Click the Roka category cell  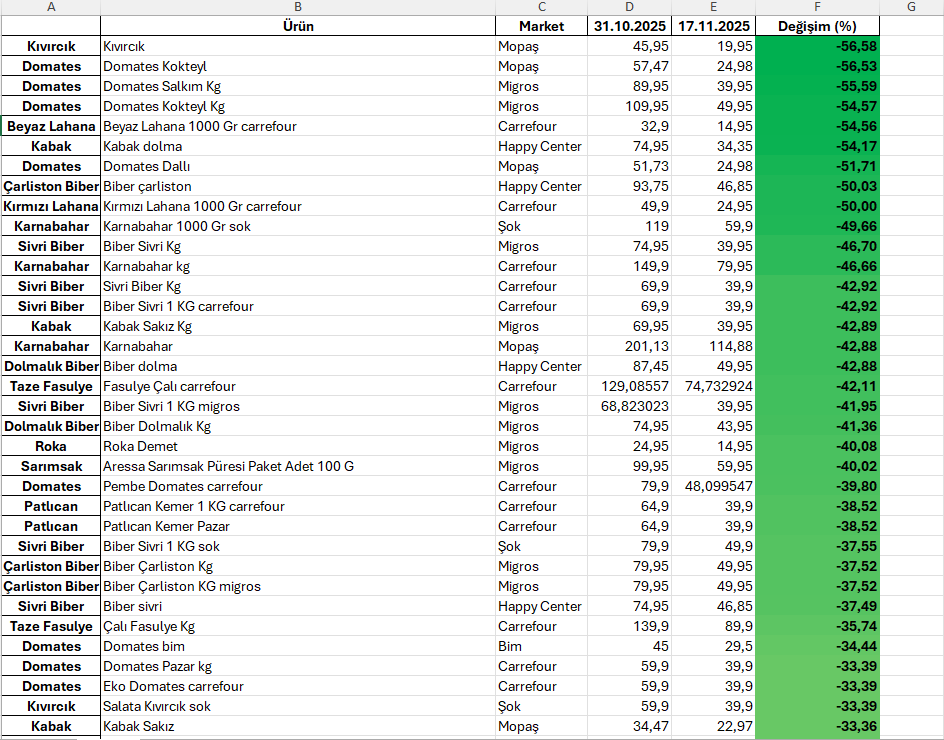pyautogui.click(x=51, y=446)
